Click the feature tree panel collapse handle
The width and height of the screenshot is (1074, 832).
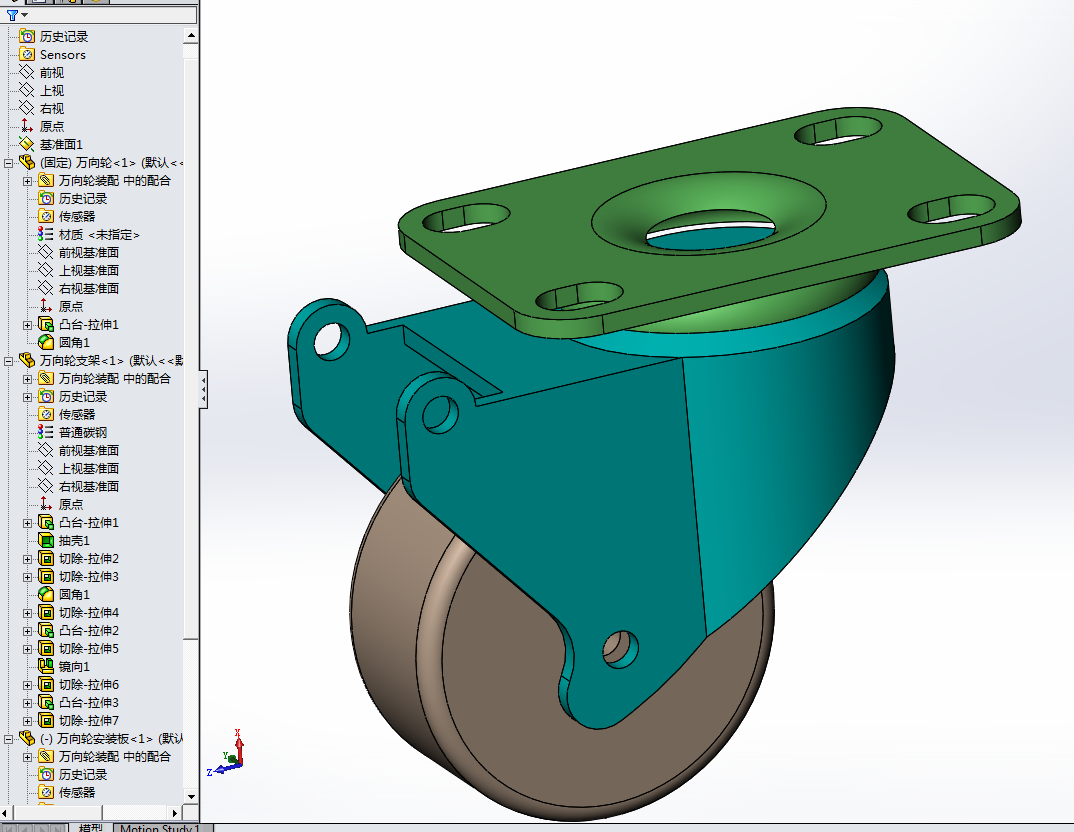tap(204, 388)
